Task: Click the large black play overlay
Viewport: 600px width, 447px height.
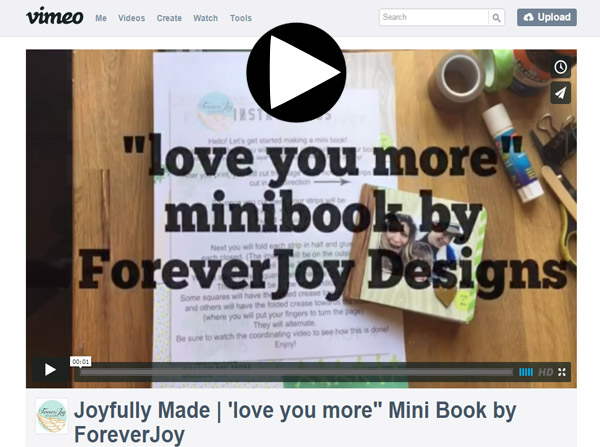Action: (x=296, y=72)
